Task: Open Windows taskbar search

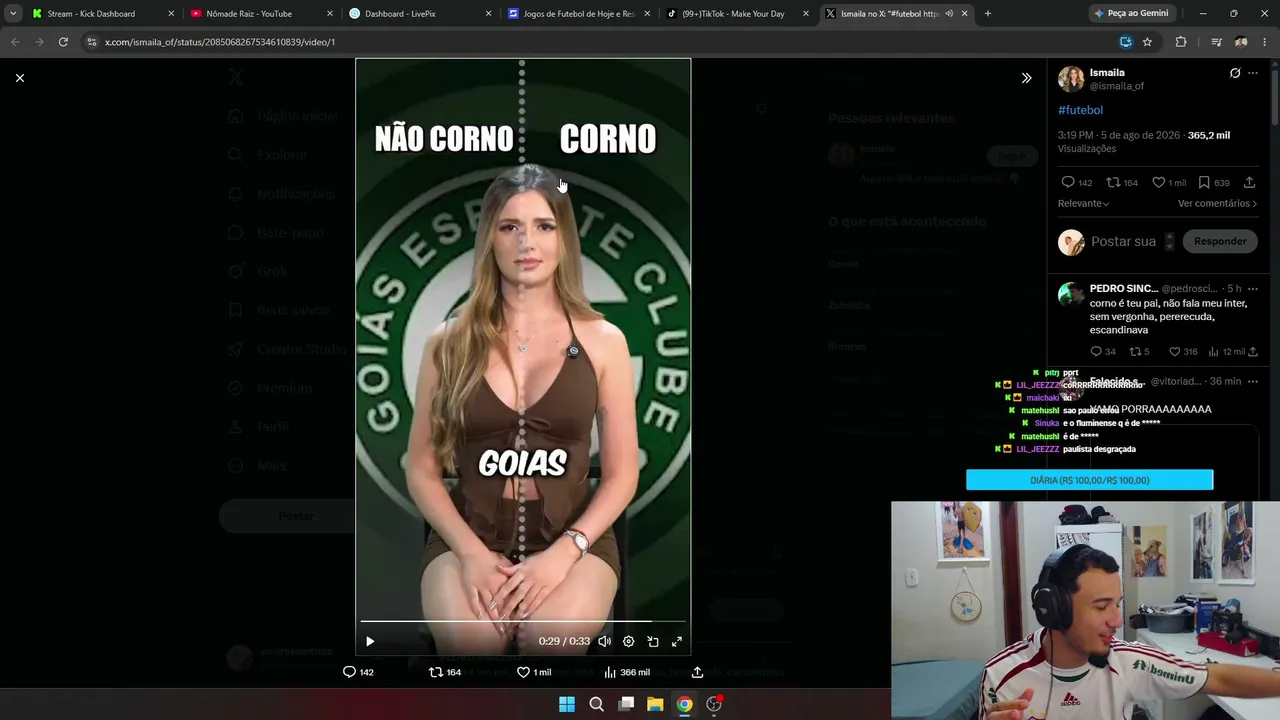Action: 597,704
